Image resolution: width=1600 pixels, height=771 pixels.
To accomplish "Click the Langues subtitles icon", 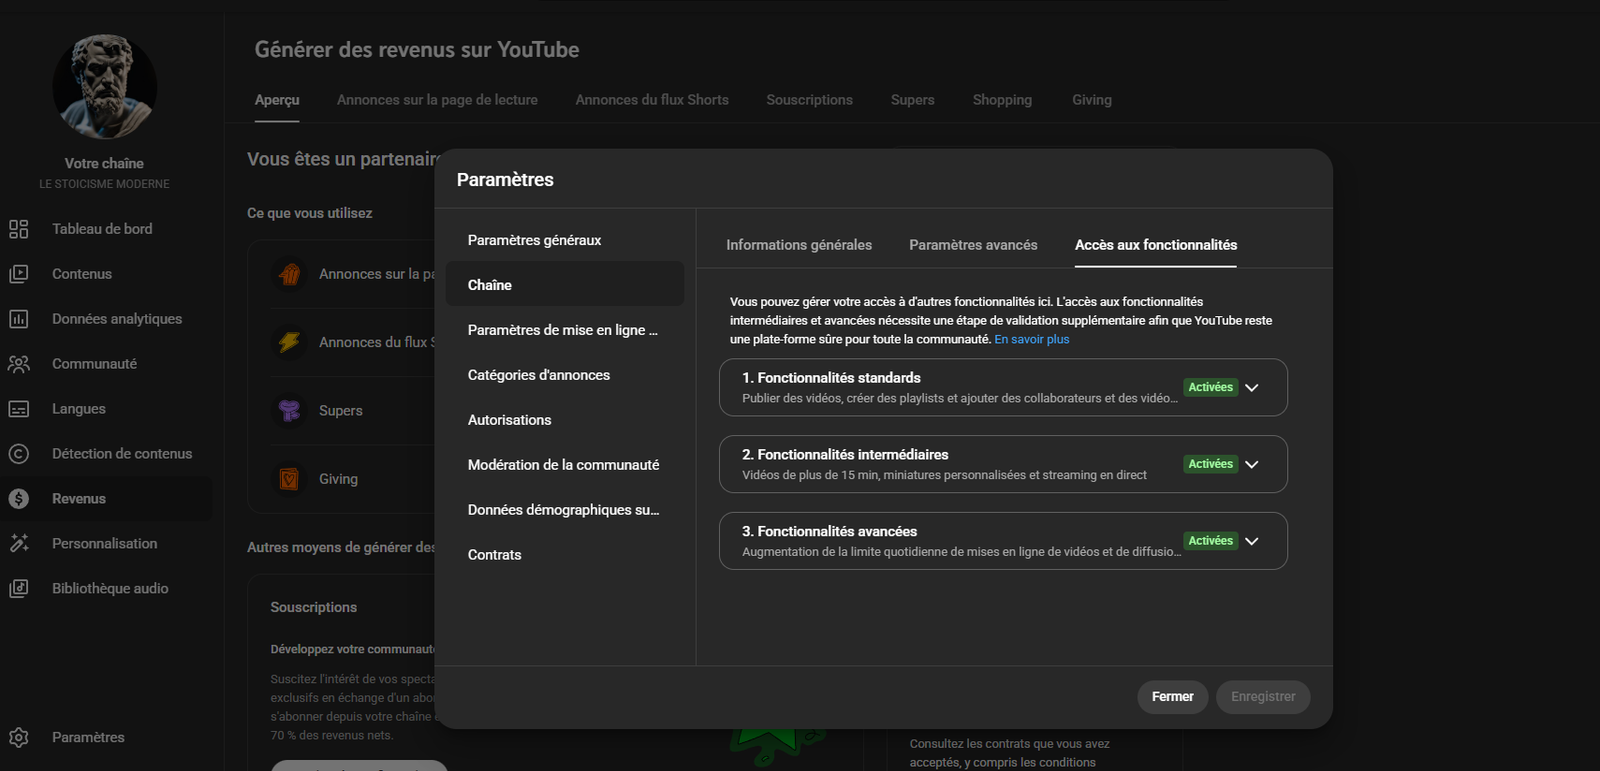I will [19, 409].
